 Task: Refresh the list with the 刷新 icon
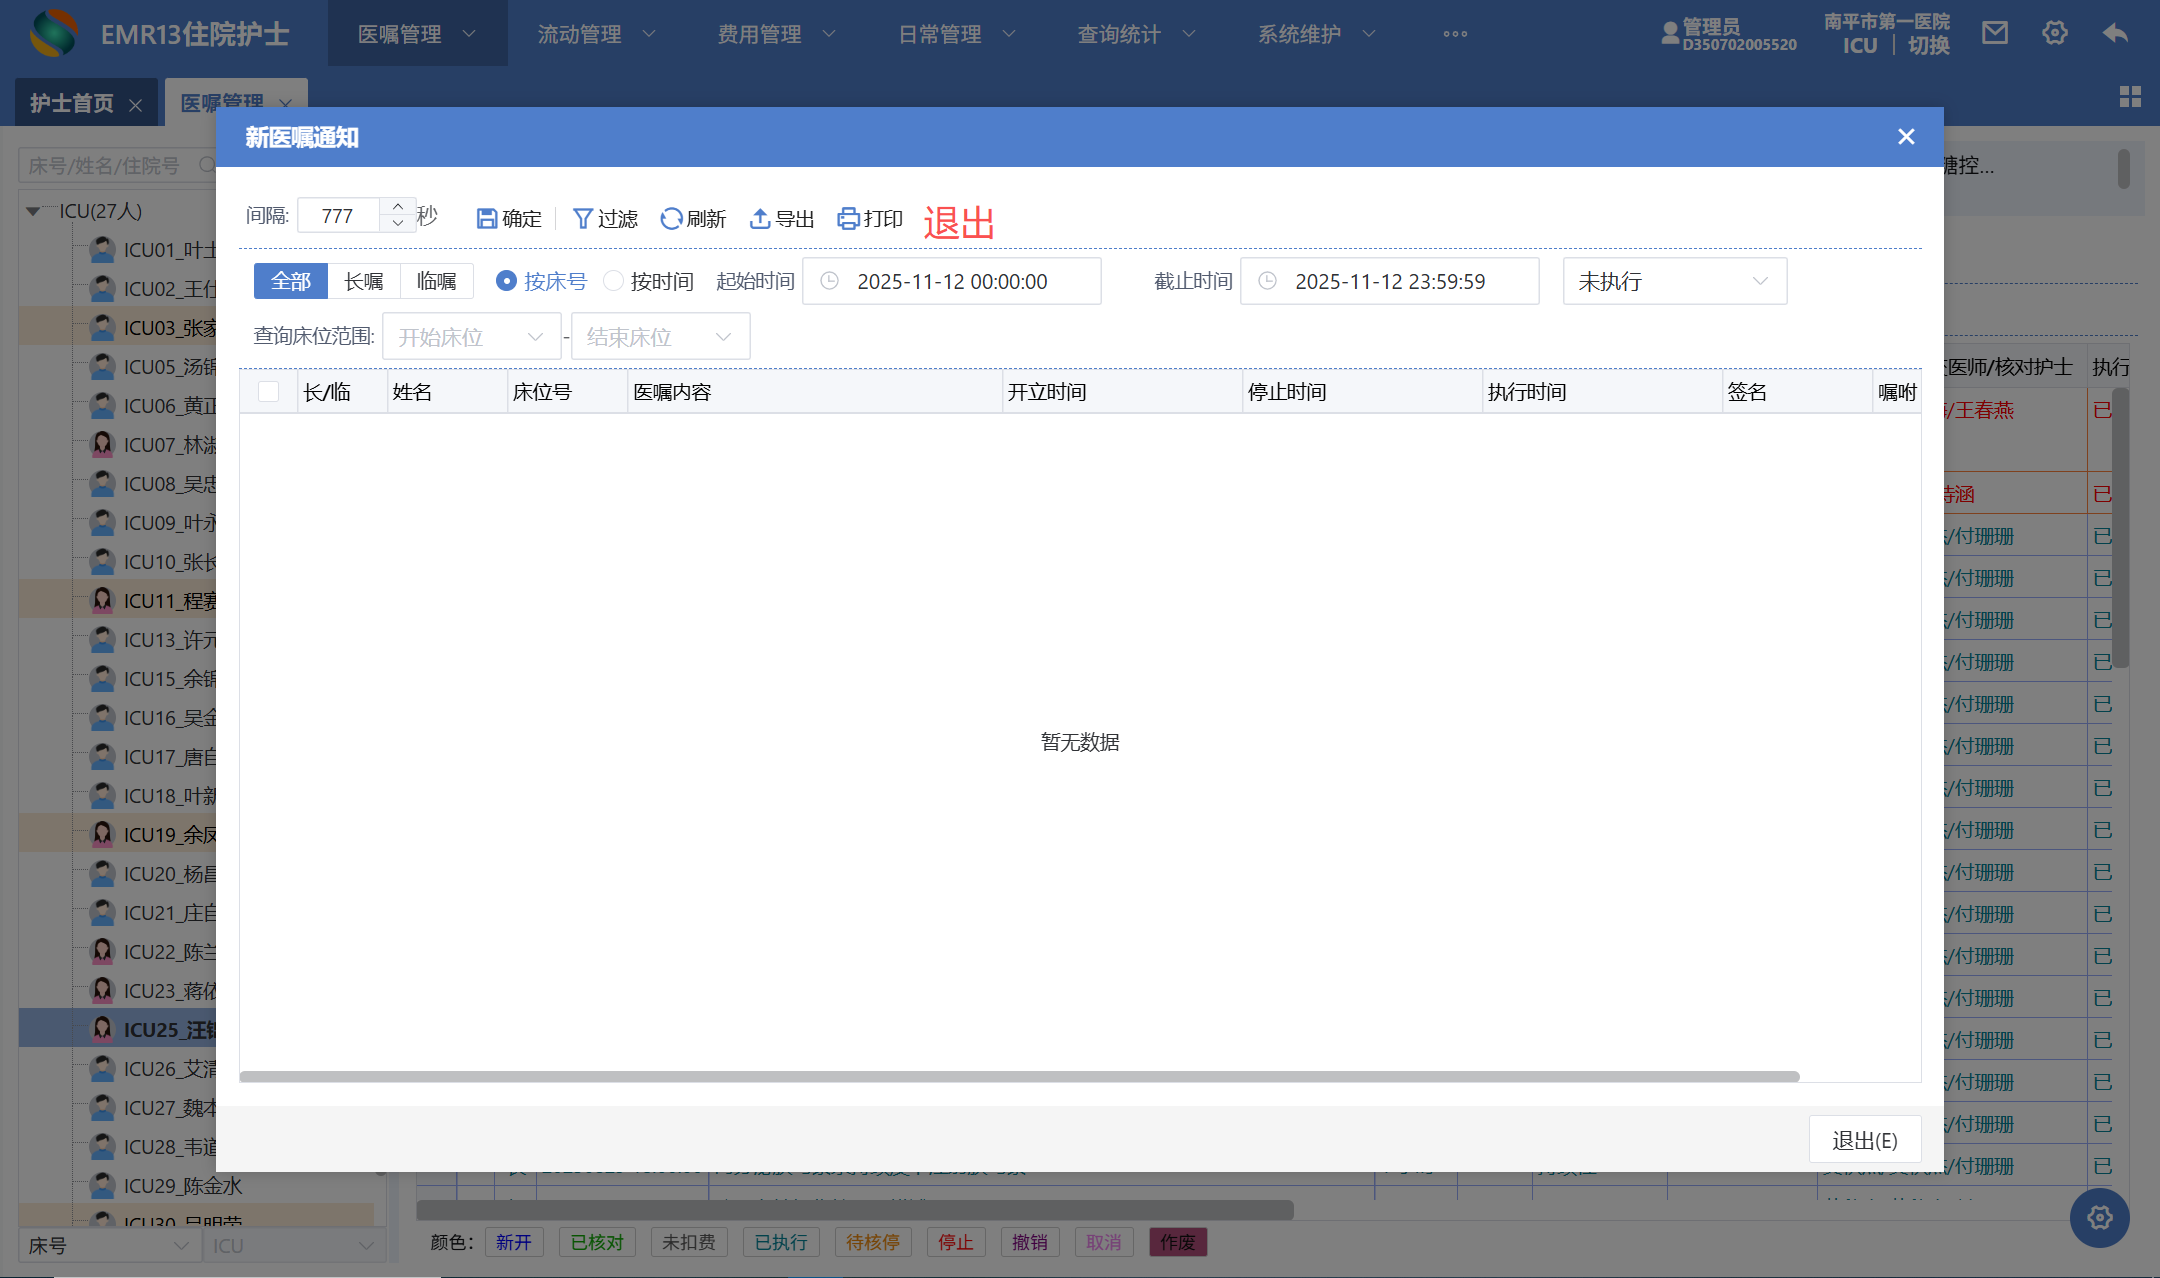click(671, 218)
